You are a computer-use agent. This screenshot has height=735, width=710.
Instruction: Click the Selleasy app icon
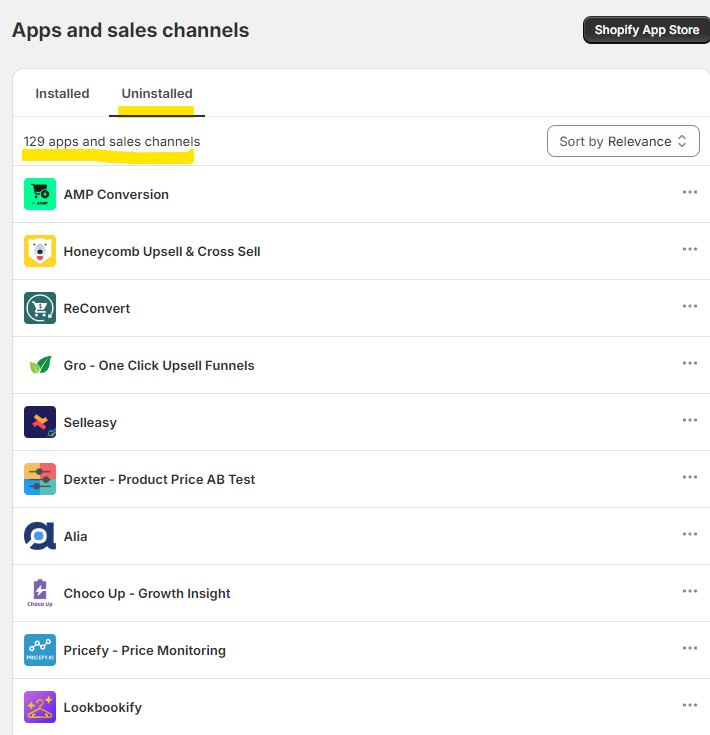(40, 422)
